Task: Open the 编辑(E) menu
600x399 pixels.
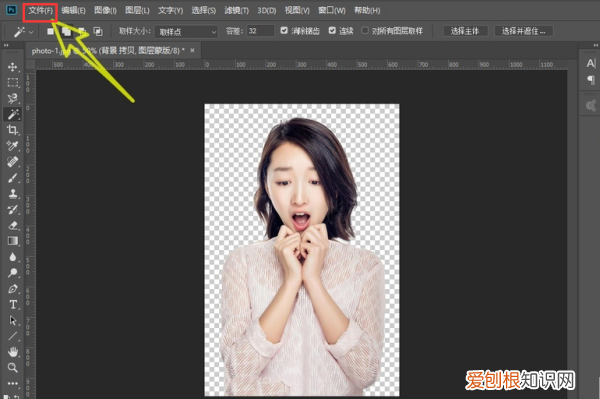Action: [73, 11]
